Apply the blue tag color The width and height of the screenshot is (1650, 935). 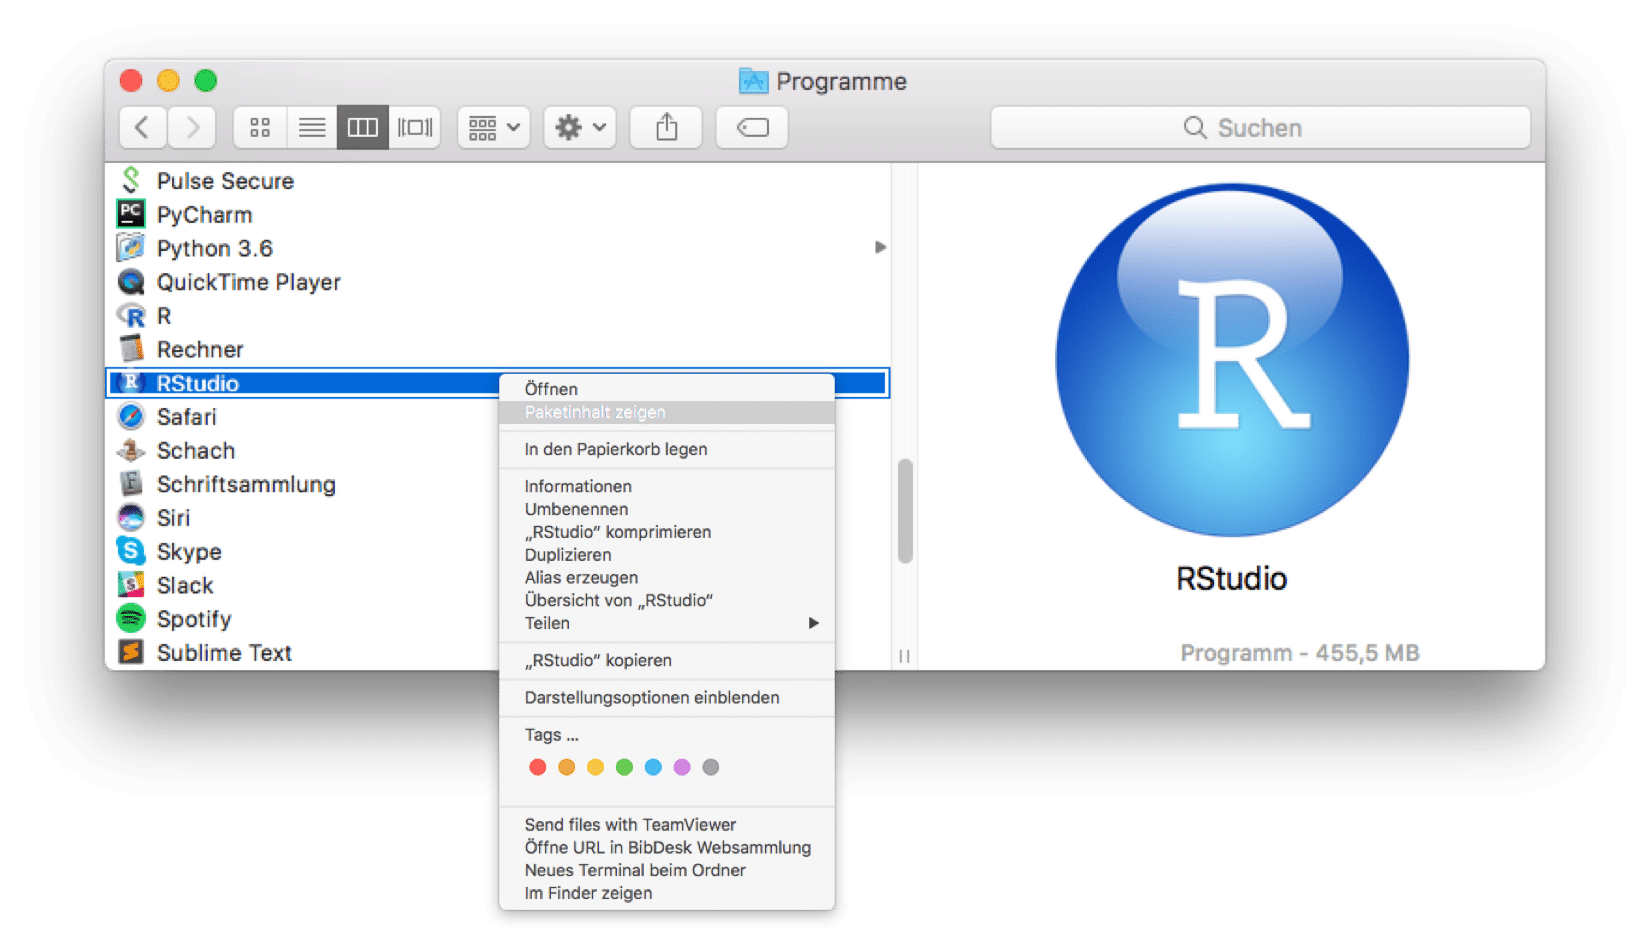(653, 767)
